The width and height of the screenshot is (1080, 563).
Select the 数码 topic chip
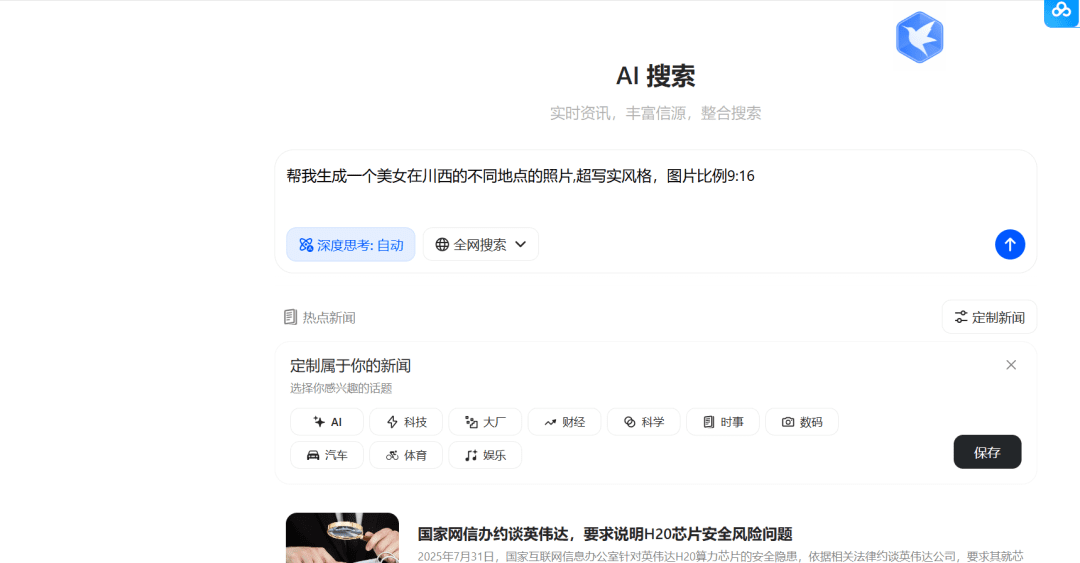pyautogui.click(x=802, y=422)
